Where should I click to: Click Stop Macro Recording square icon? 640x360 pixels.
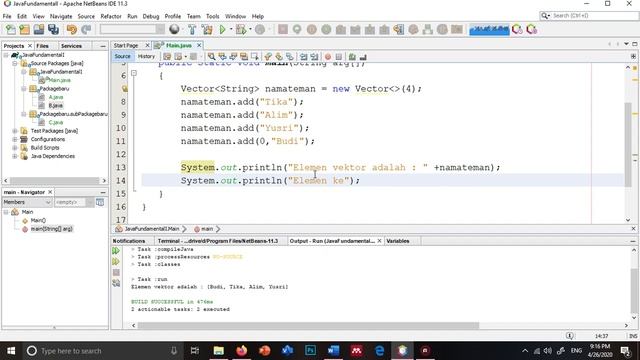point(338,57)
